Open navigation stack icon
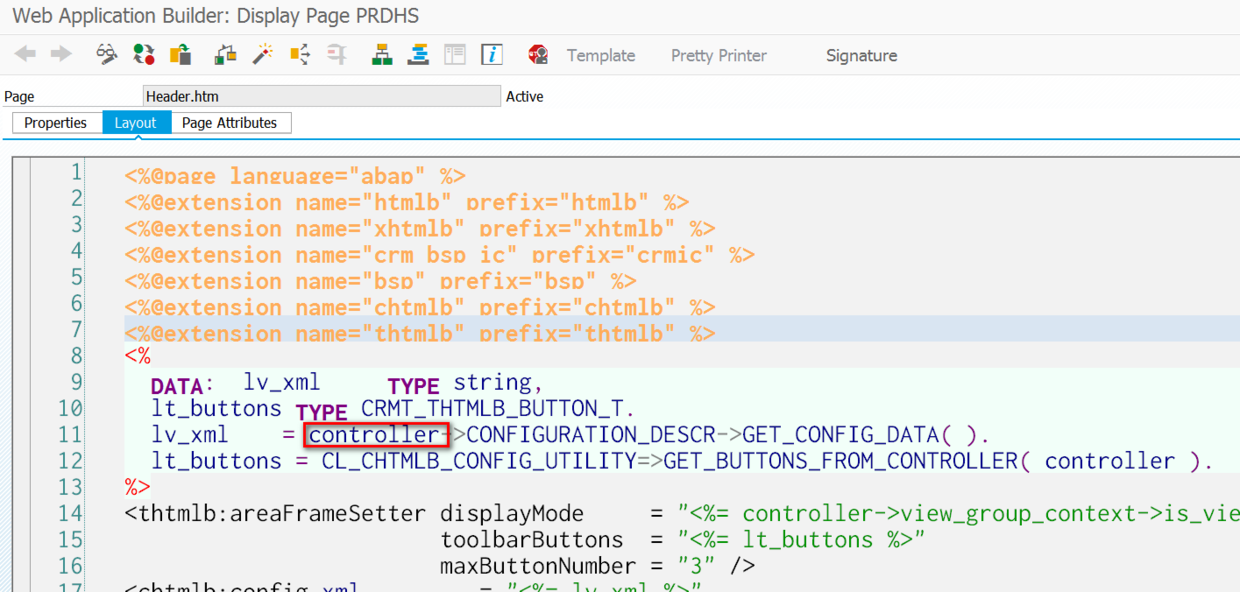Screen dimensions: 1240x592 click(418, 55)
